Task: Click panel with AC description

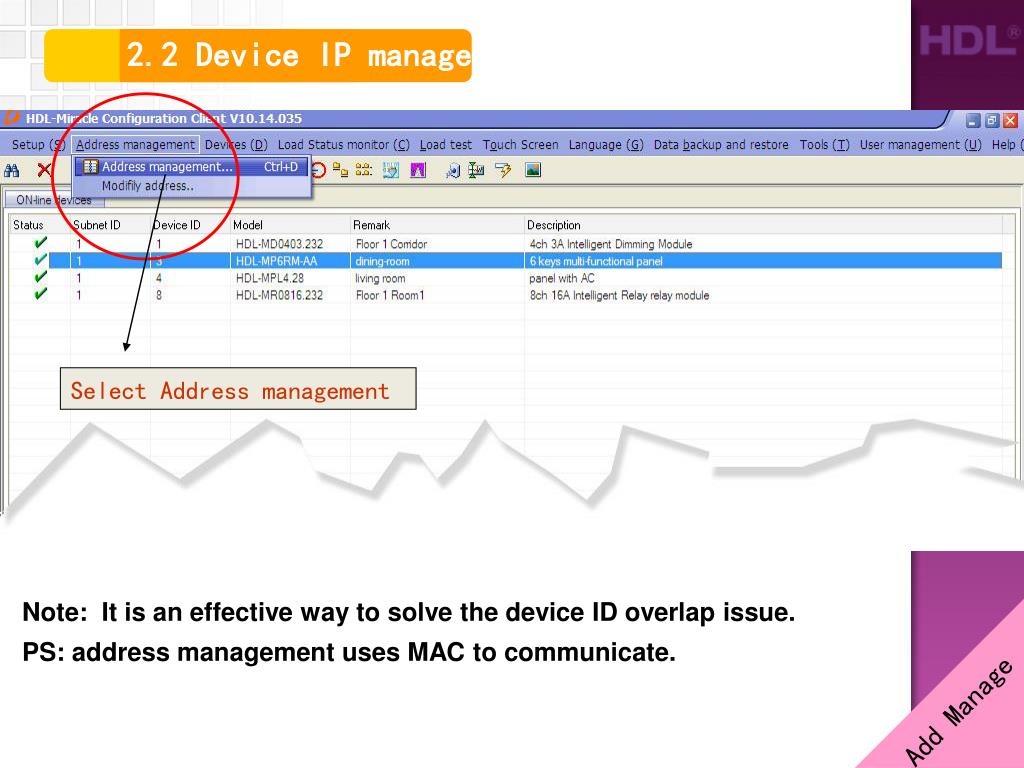Action: coord(562,278)
